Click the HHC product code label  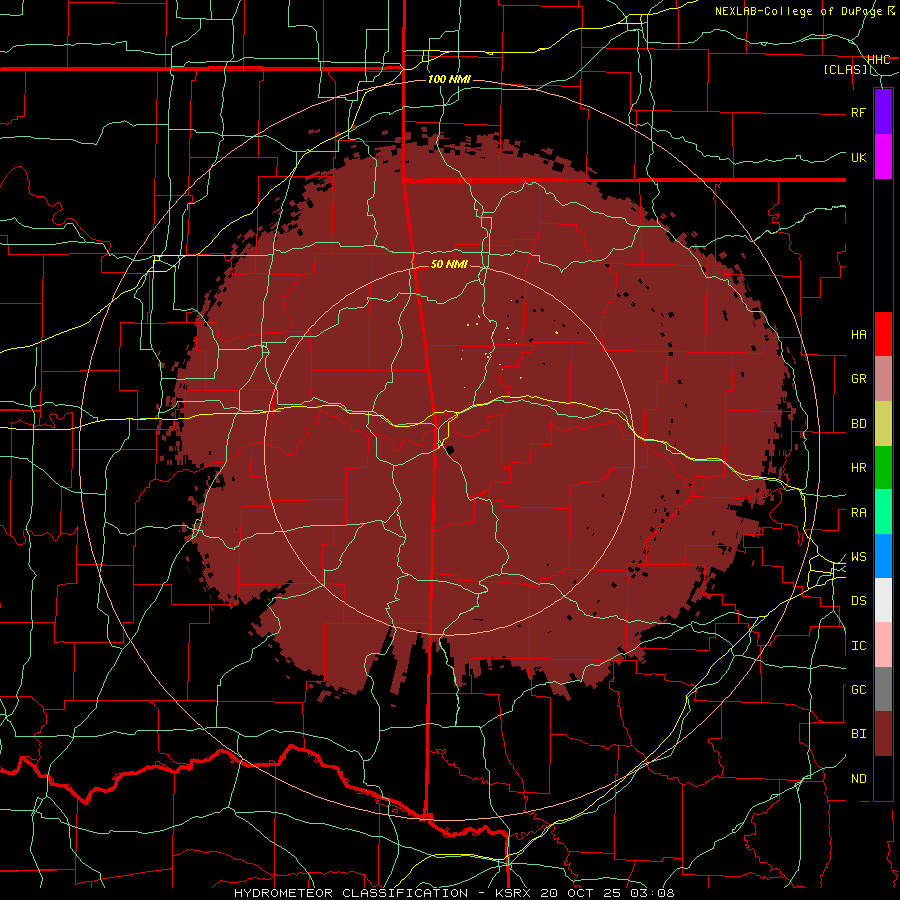click(878, 60)
